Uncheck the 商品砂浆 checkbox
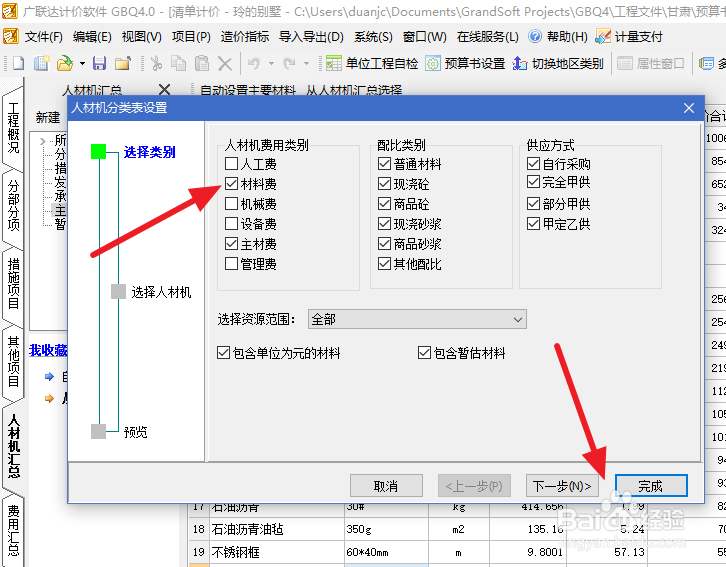726x567 pixels. (x=384, y=244)
